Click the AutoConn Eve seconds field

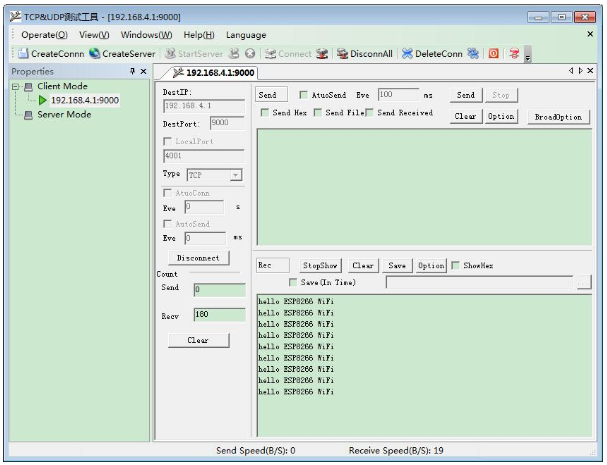point(204,207)
